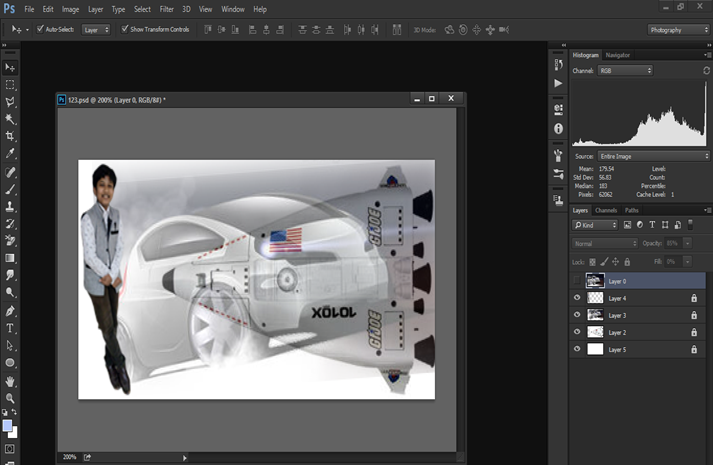Select the Horizontal Type tool
Screen dimensions: 713x465
(10, 328)
